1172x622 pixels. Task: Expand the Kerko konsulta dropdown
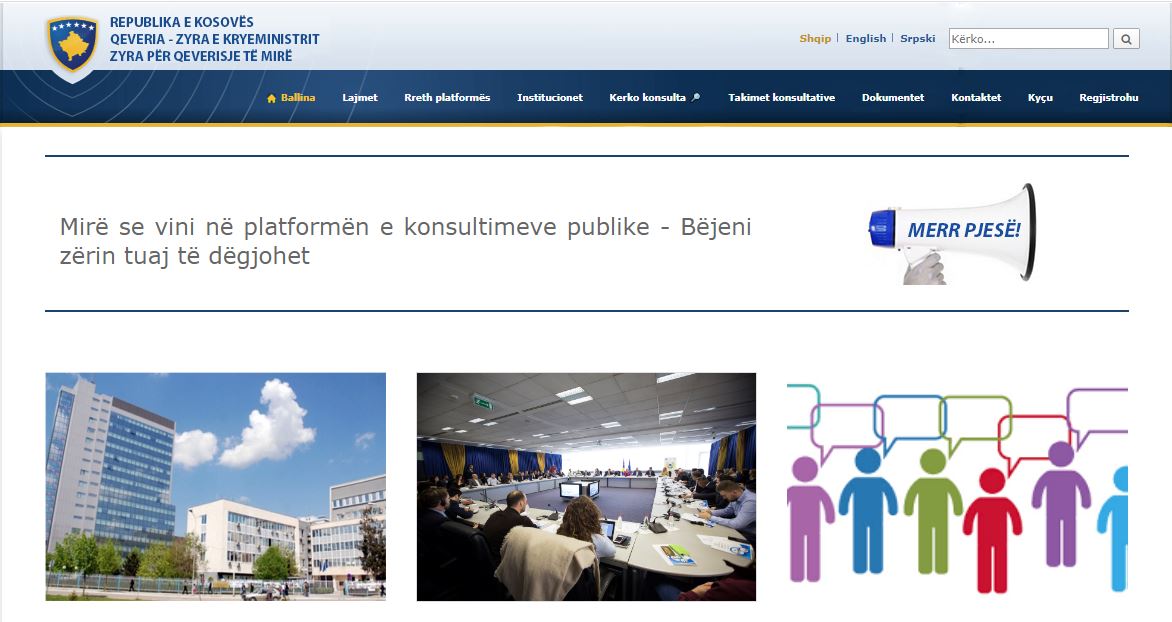[x=650, y=97]
